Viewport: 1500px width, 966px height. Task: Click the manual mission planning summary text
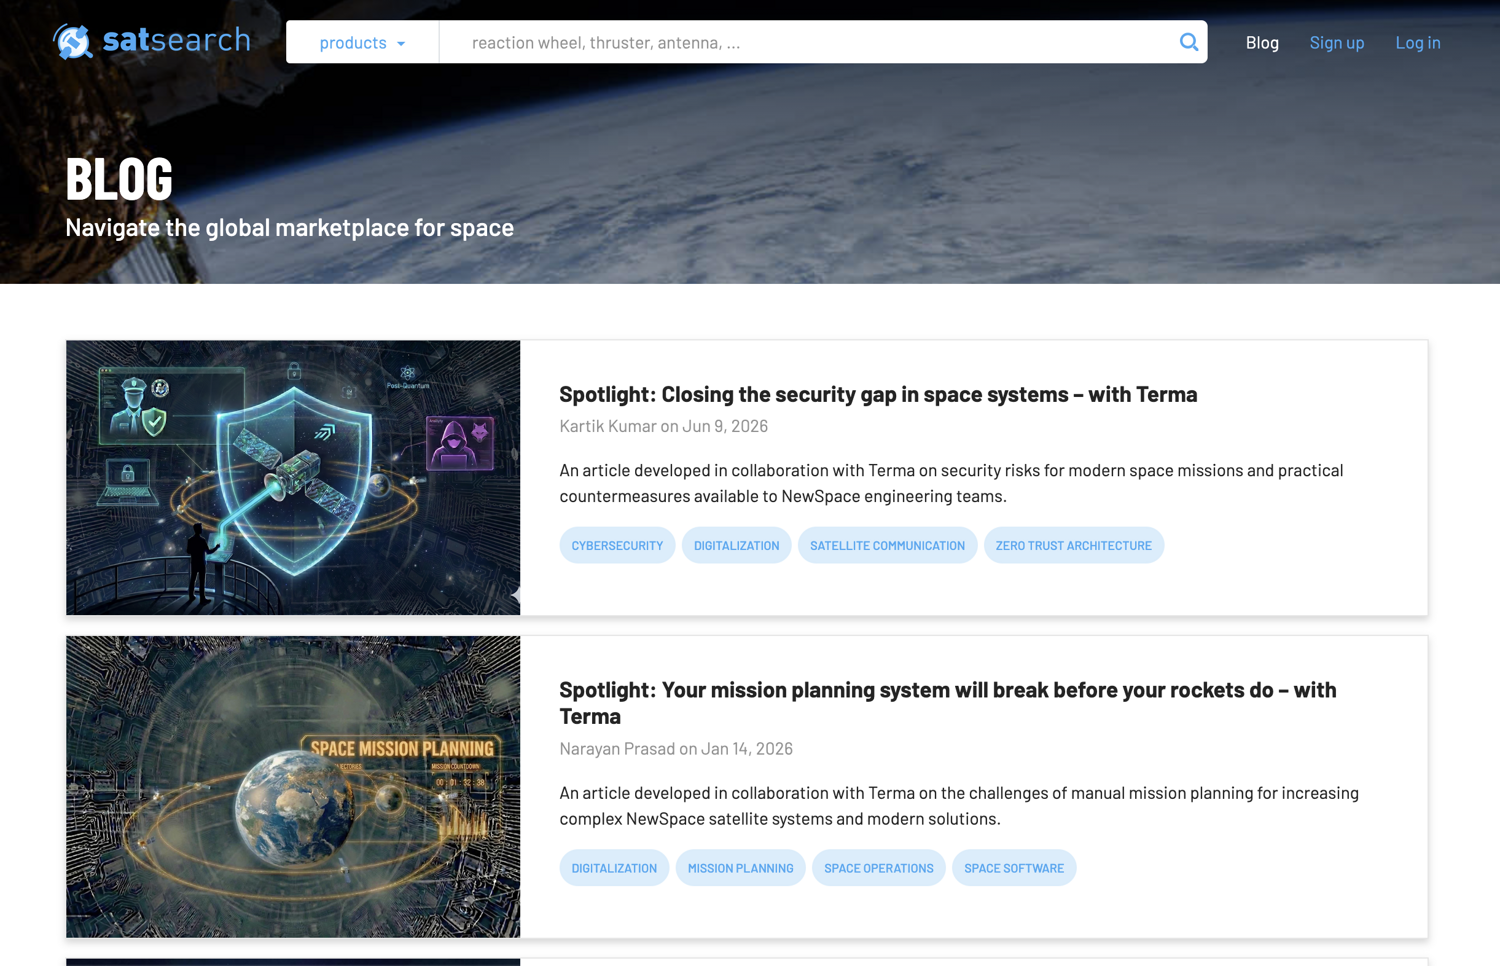click(959, 806)
